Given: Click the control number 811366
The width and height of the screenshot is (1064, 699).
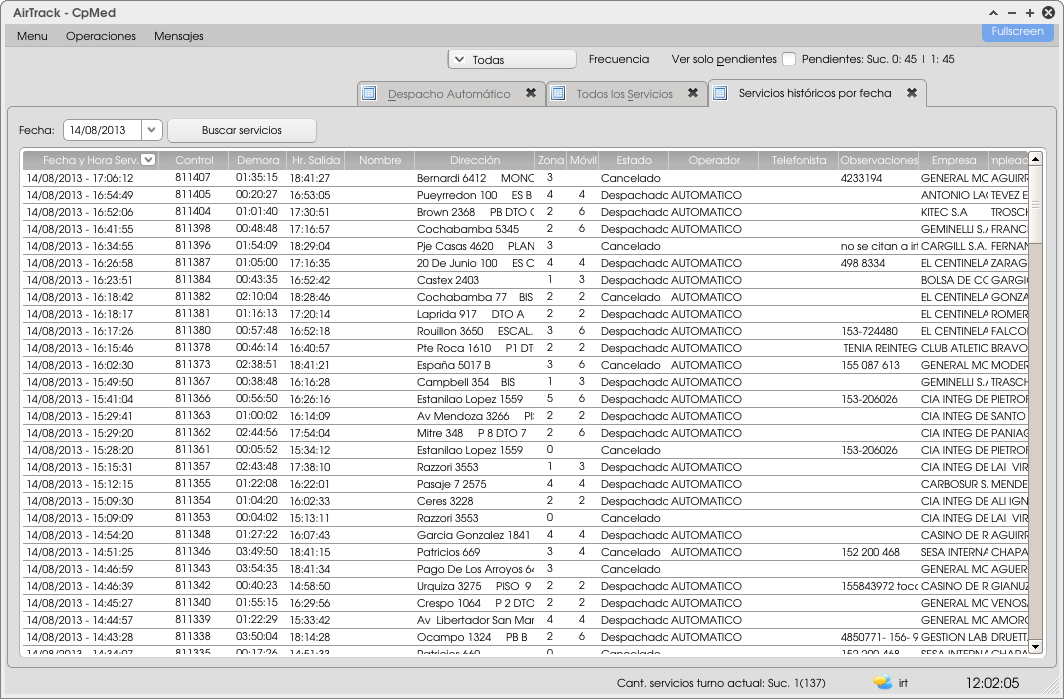Looking at the screenshot, I should (193, 399).
